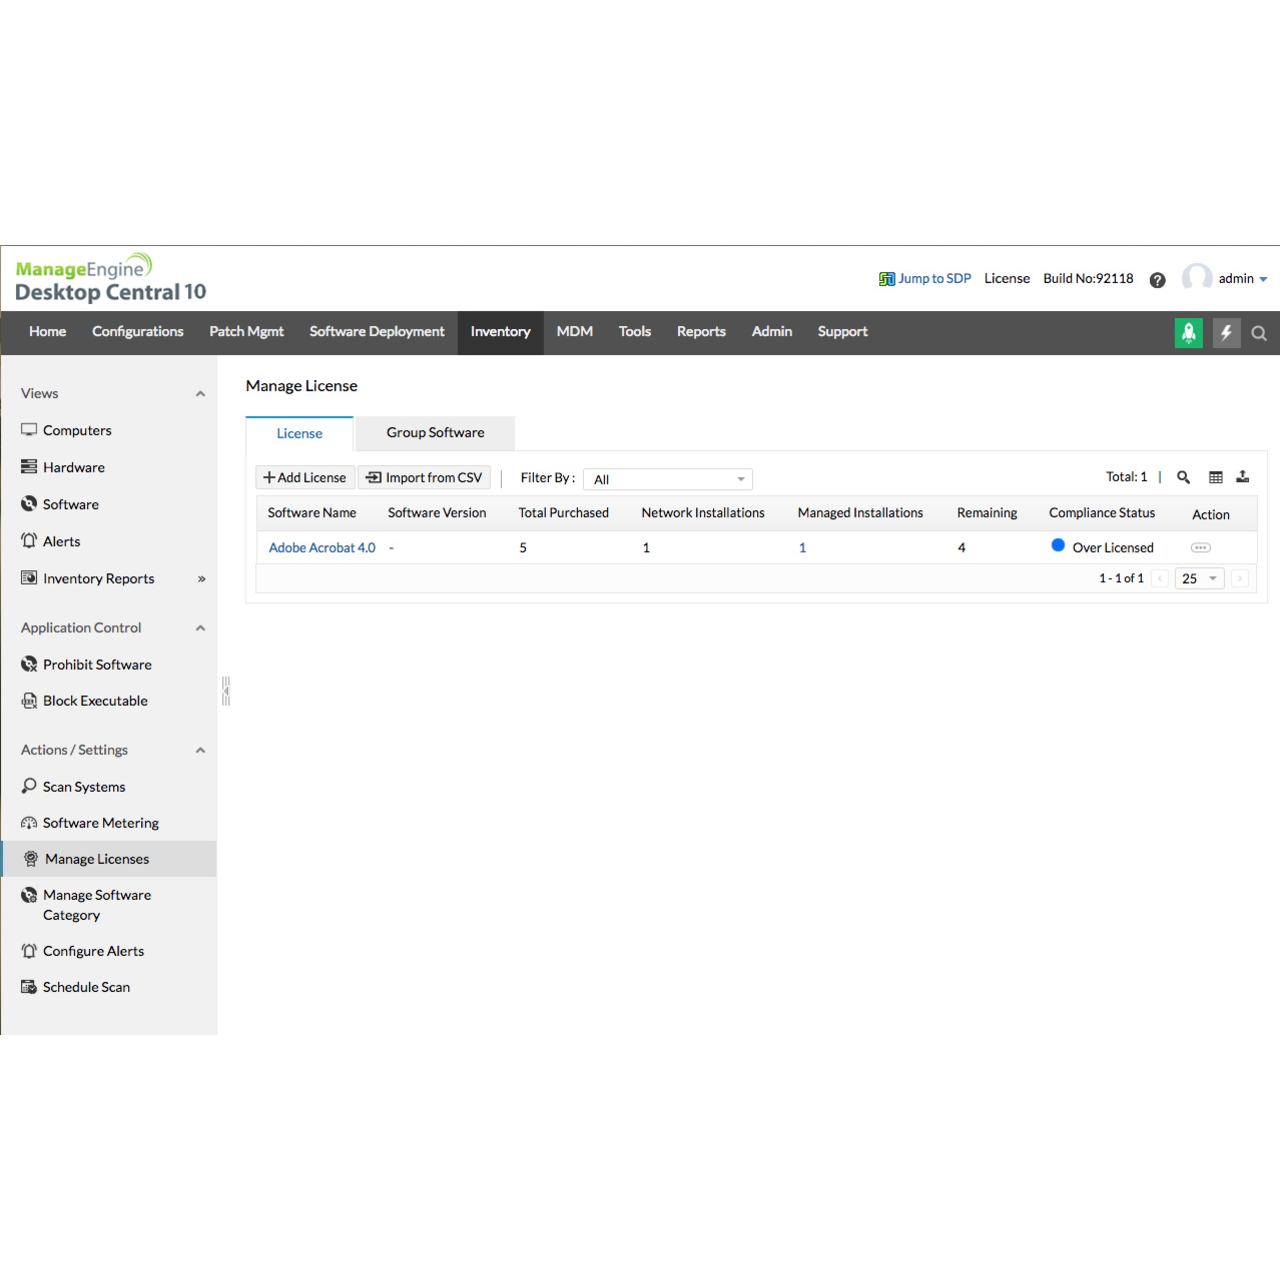Open the column chooser grid icon
1280x1280 pixels.
point(1215,477)
